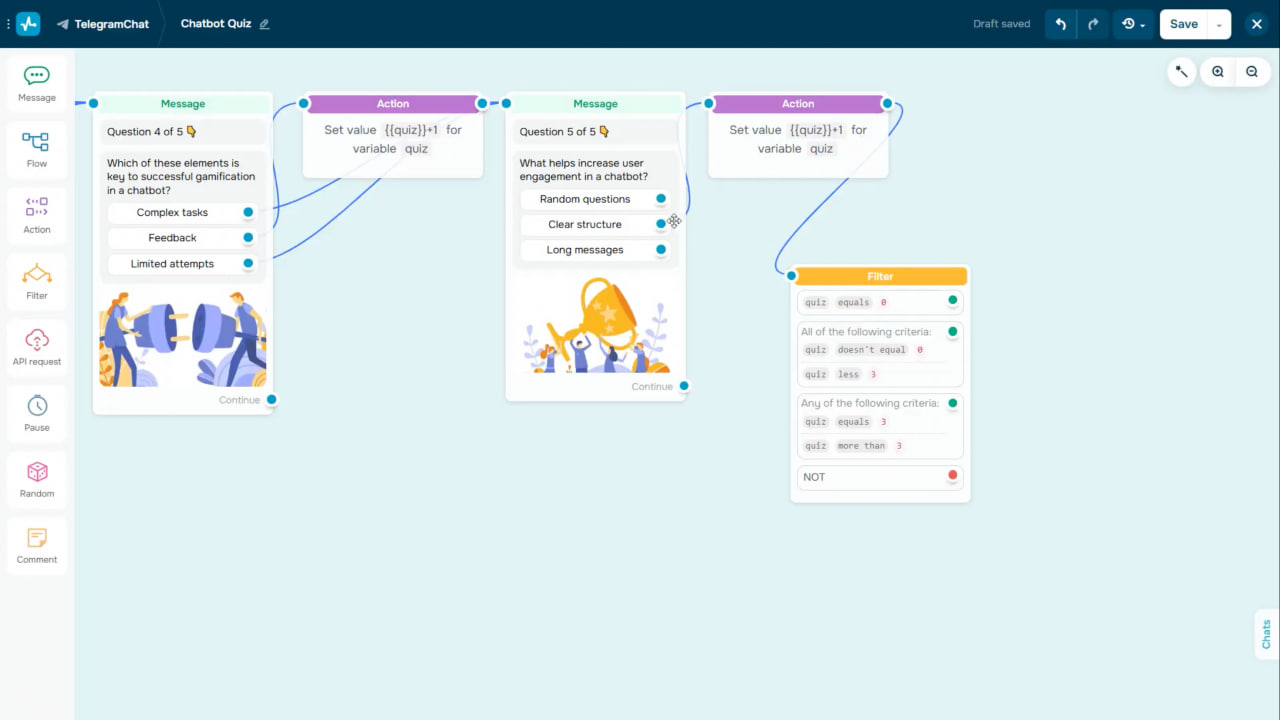
Task: Edit the Chatbot Quiz name pencil
Action: (x=265, y=24)
